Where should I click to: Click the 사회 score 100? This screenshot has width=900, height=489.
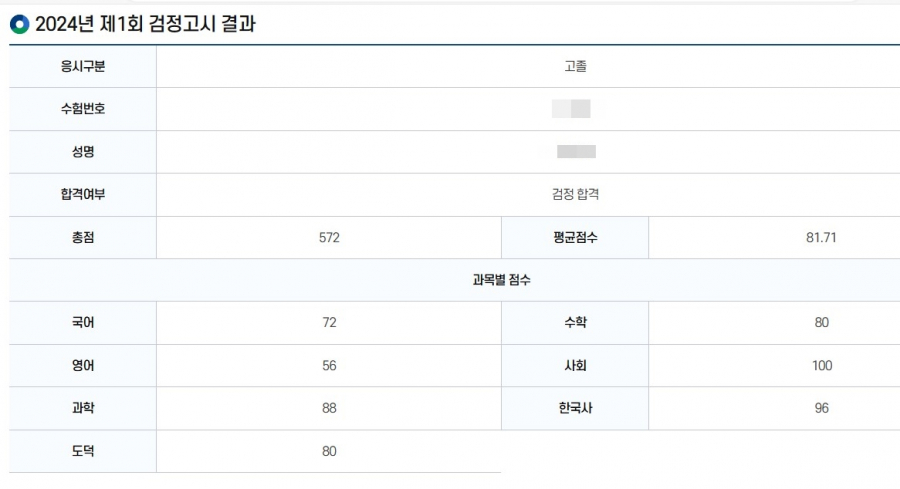click(x=821, y=365)
